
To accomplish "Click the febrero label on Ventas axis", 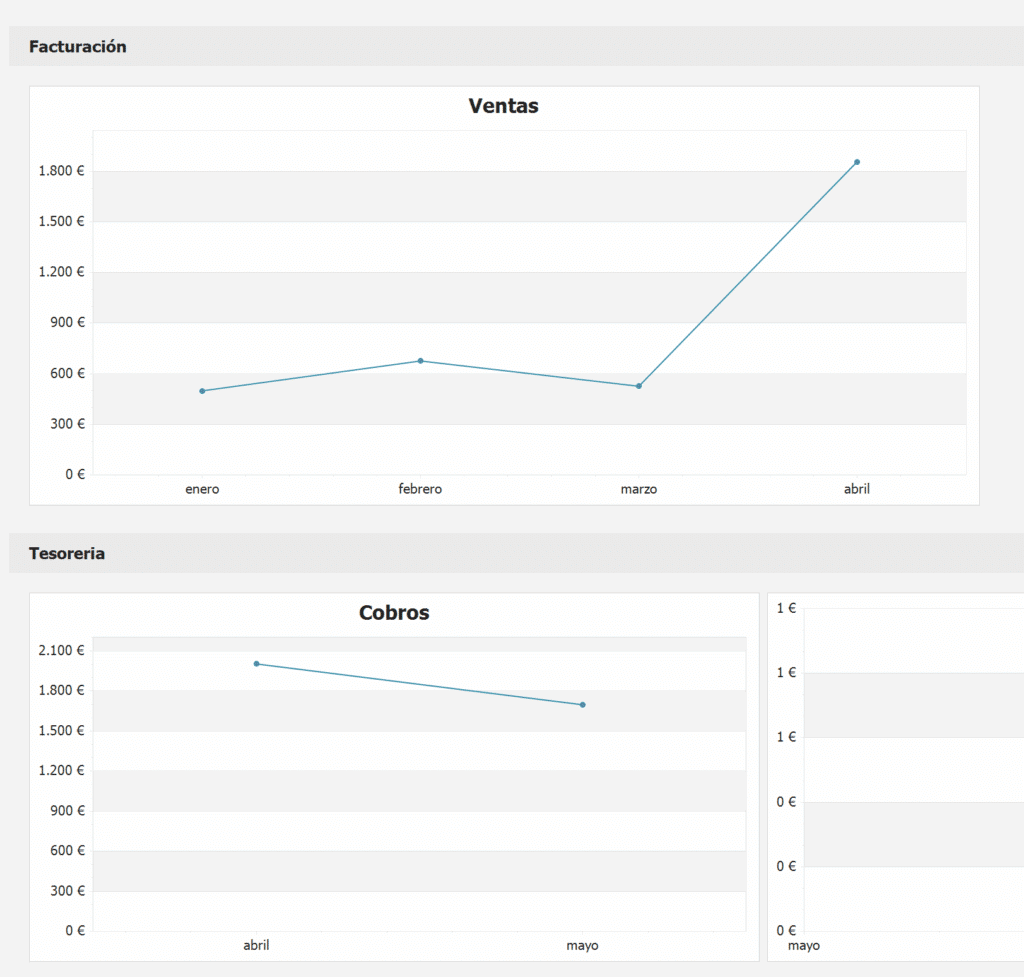I will tap(421, 489).
